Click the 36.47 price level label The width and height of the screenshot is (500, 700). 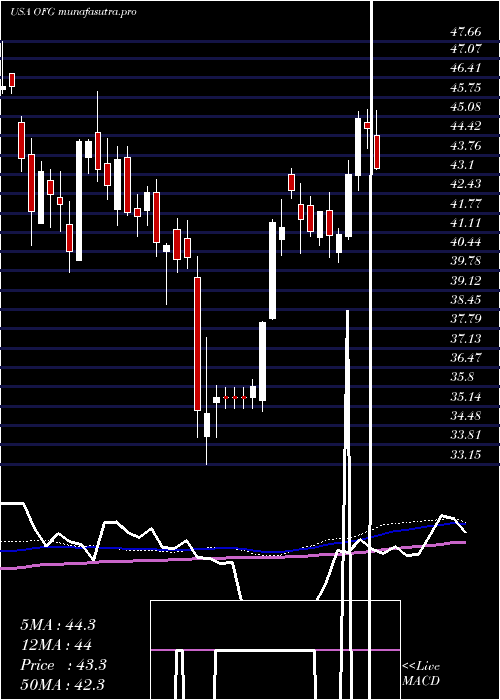(466, 358)
